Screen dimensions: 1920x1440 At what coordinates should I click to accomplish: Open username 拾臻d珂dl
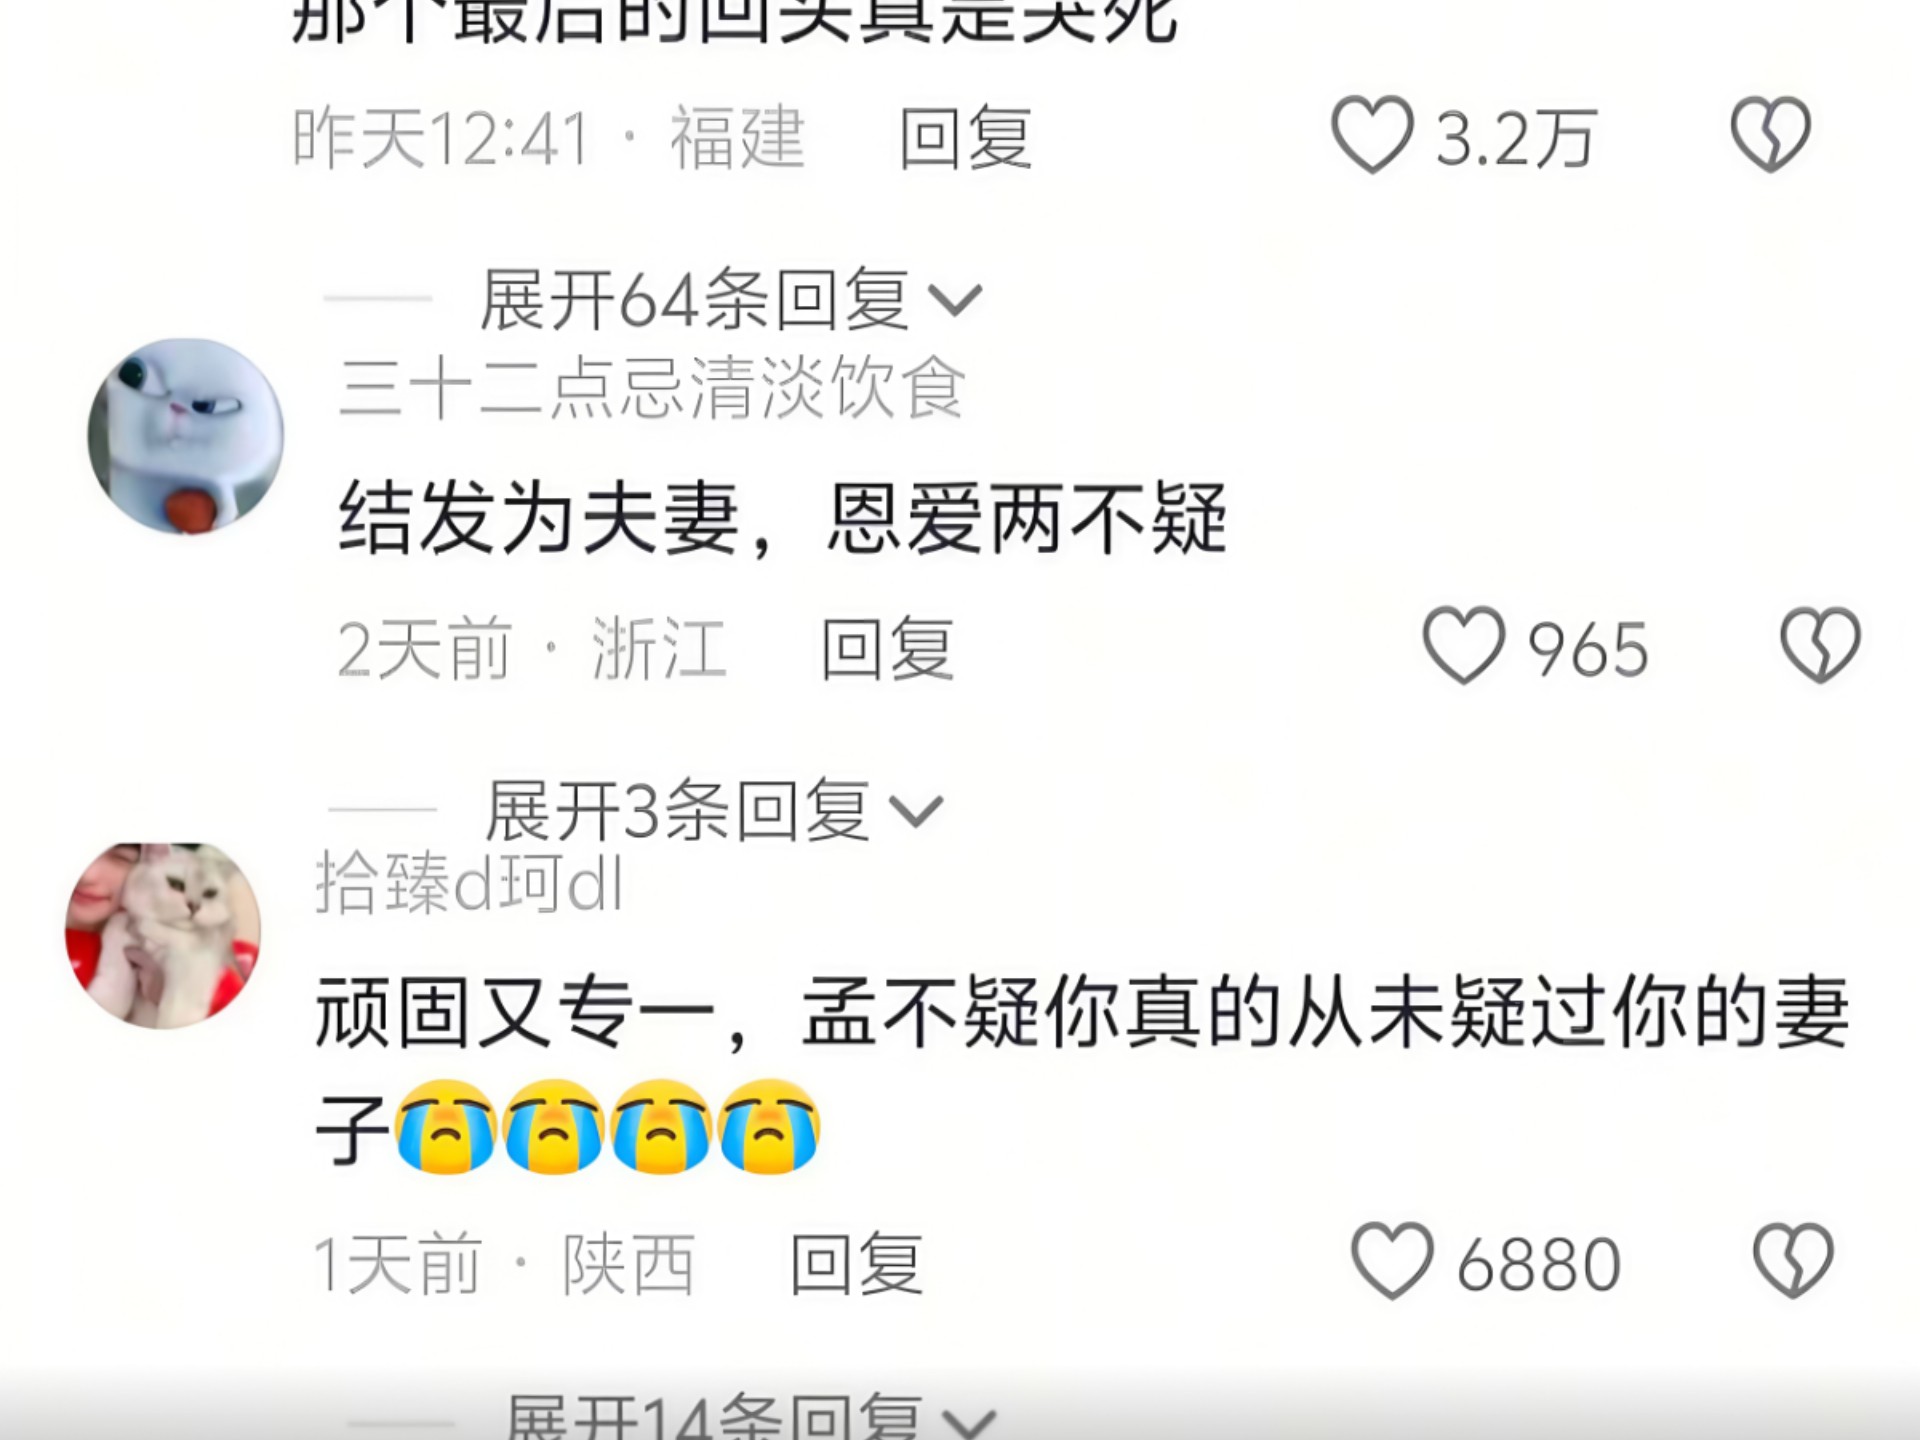click(469, 883)
